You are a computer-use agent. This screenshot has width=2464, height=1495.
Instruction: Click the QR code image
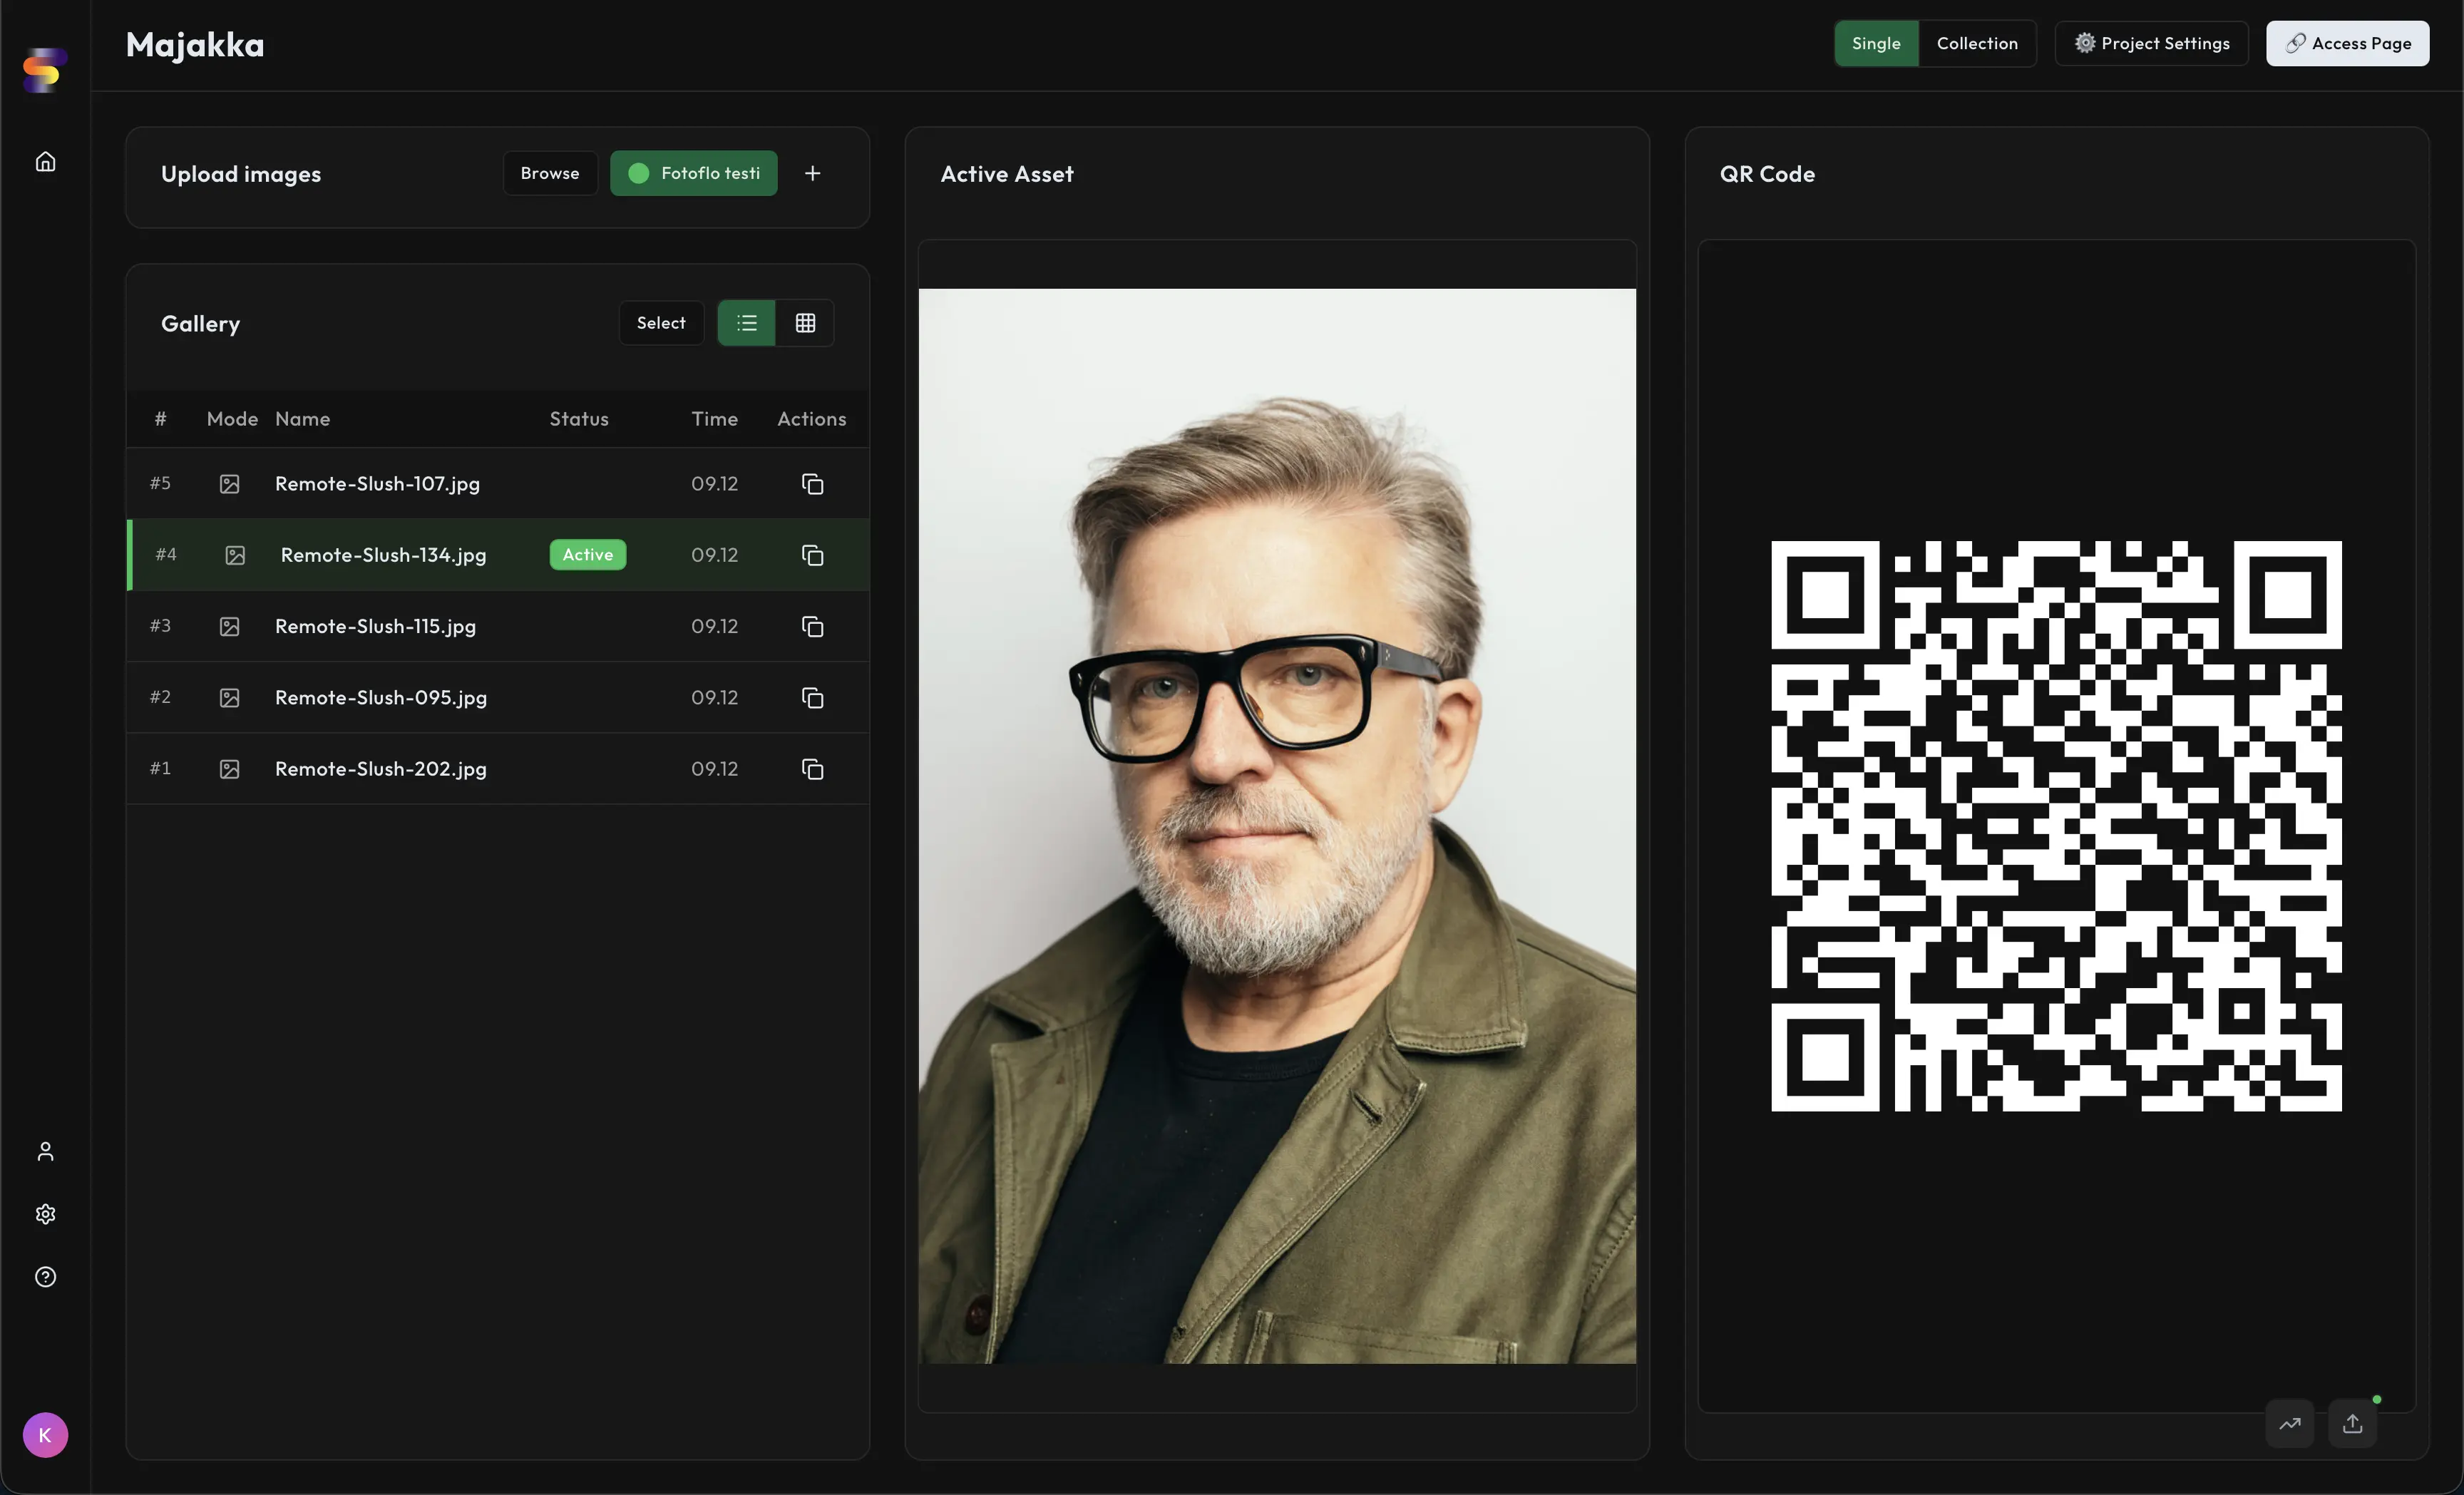[2056, 826]
